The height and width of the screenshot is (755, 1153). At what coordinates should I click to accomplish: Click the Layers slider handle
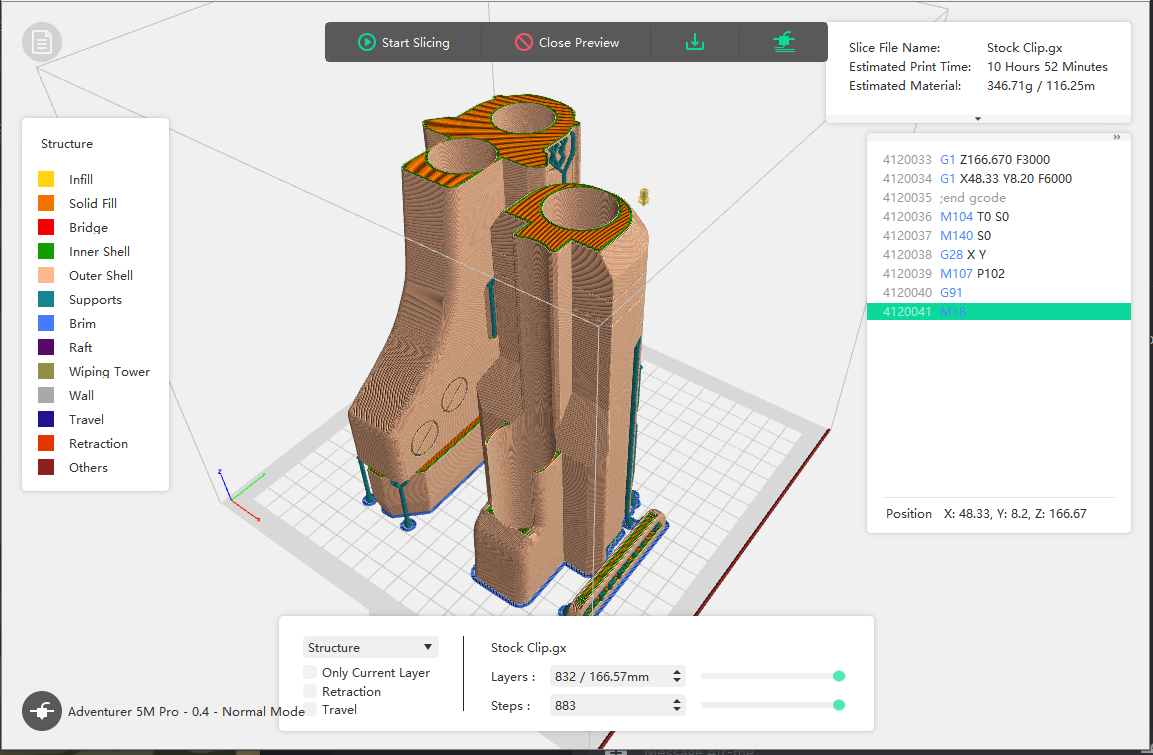(839, 677)
